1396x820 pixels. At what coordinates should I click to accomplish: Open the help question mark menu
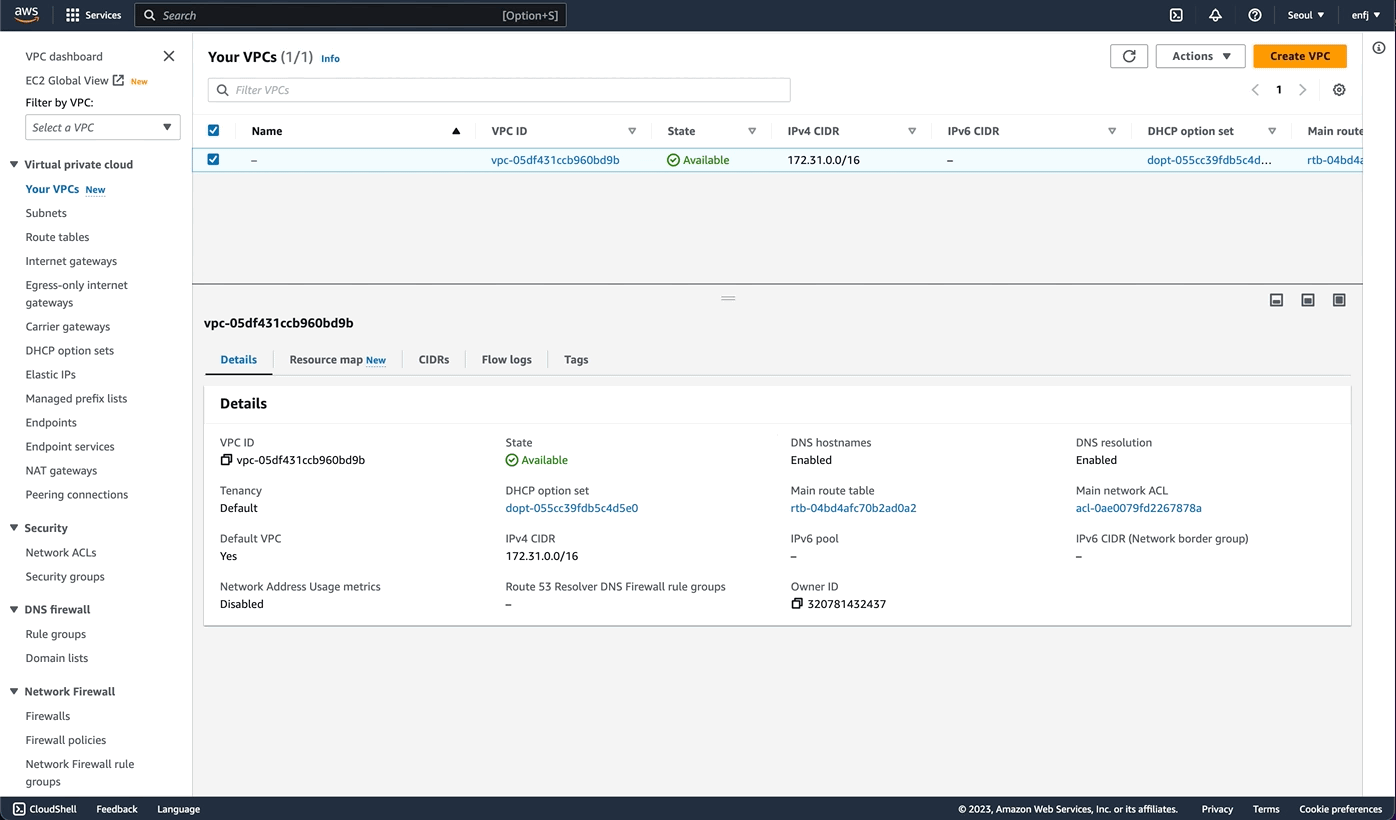[x=1254, y=15]
